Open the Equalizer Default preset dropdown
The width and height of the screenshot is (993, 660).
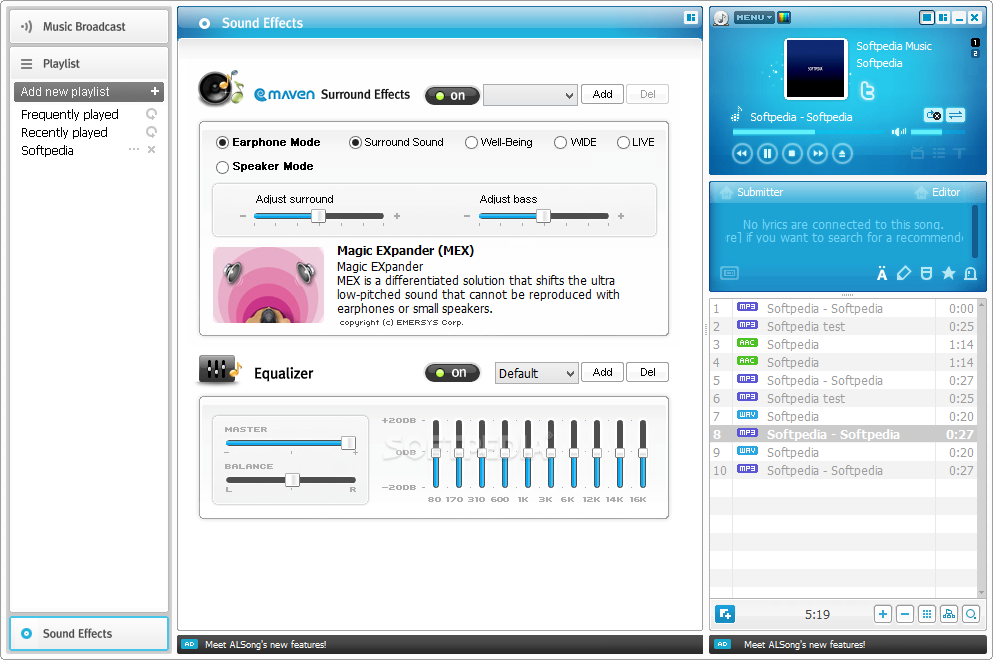[536, 373]
